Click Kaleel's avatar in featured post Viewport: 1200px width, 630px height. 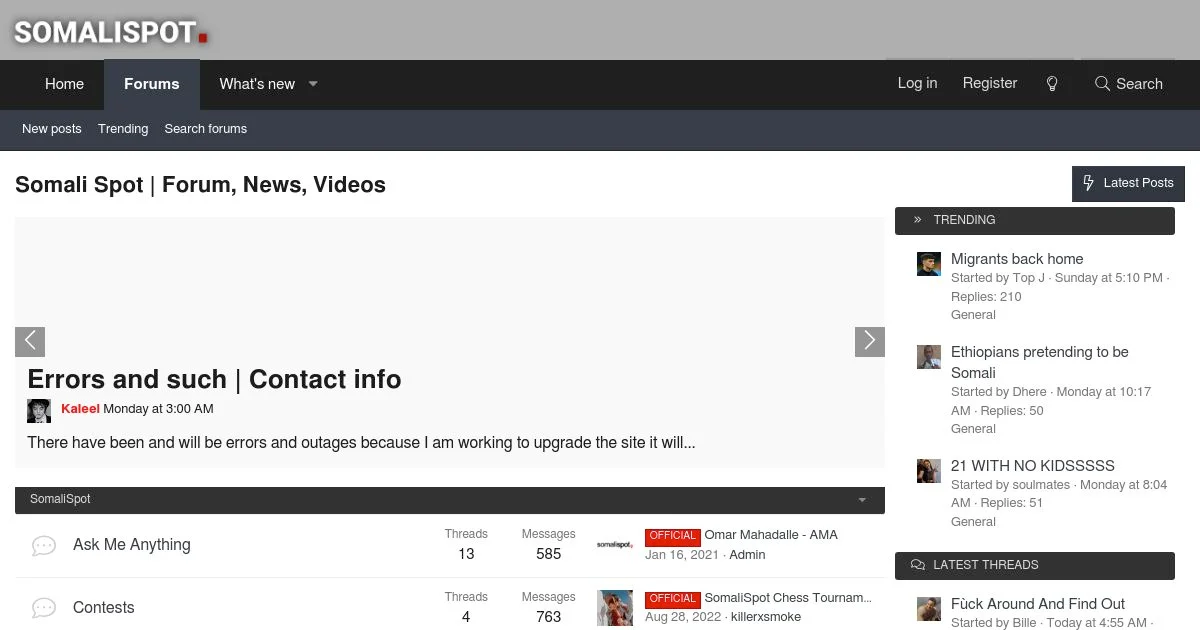point(39,410)
